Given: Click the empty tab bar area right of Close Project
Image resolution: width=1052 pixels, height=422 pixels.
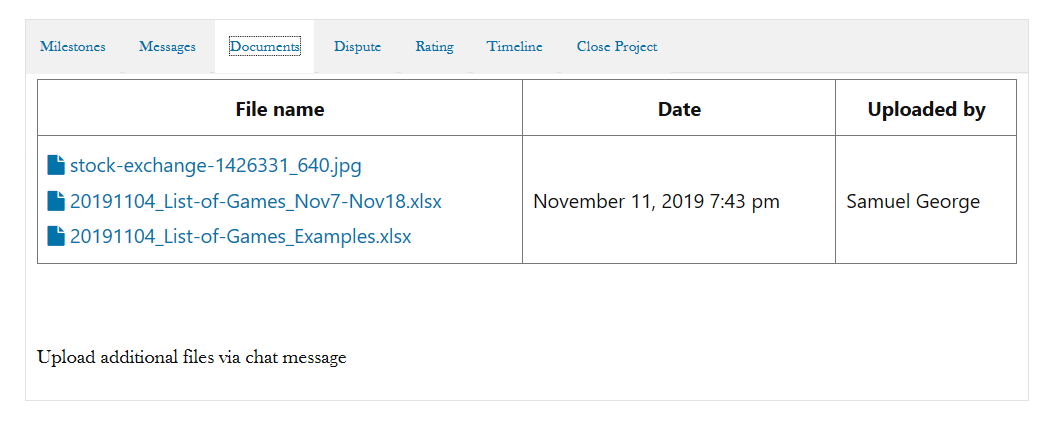Looking at the screenshot, I should pos(849,46).
